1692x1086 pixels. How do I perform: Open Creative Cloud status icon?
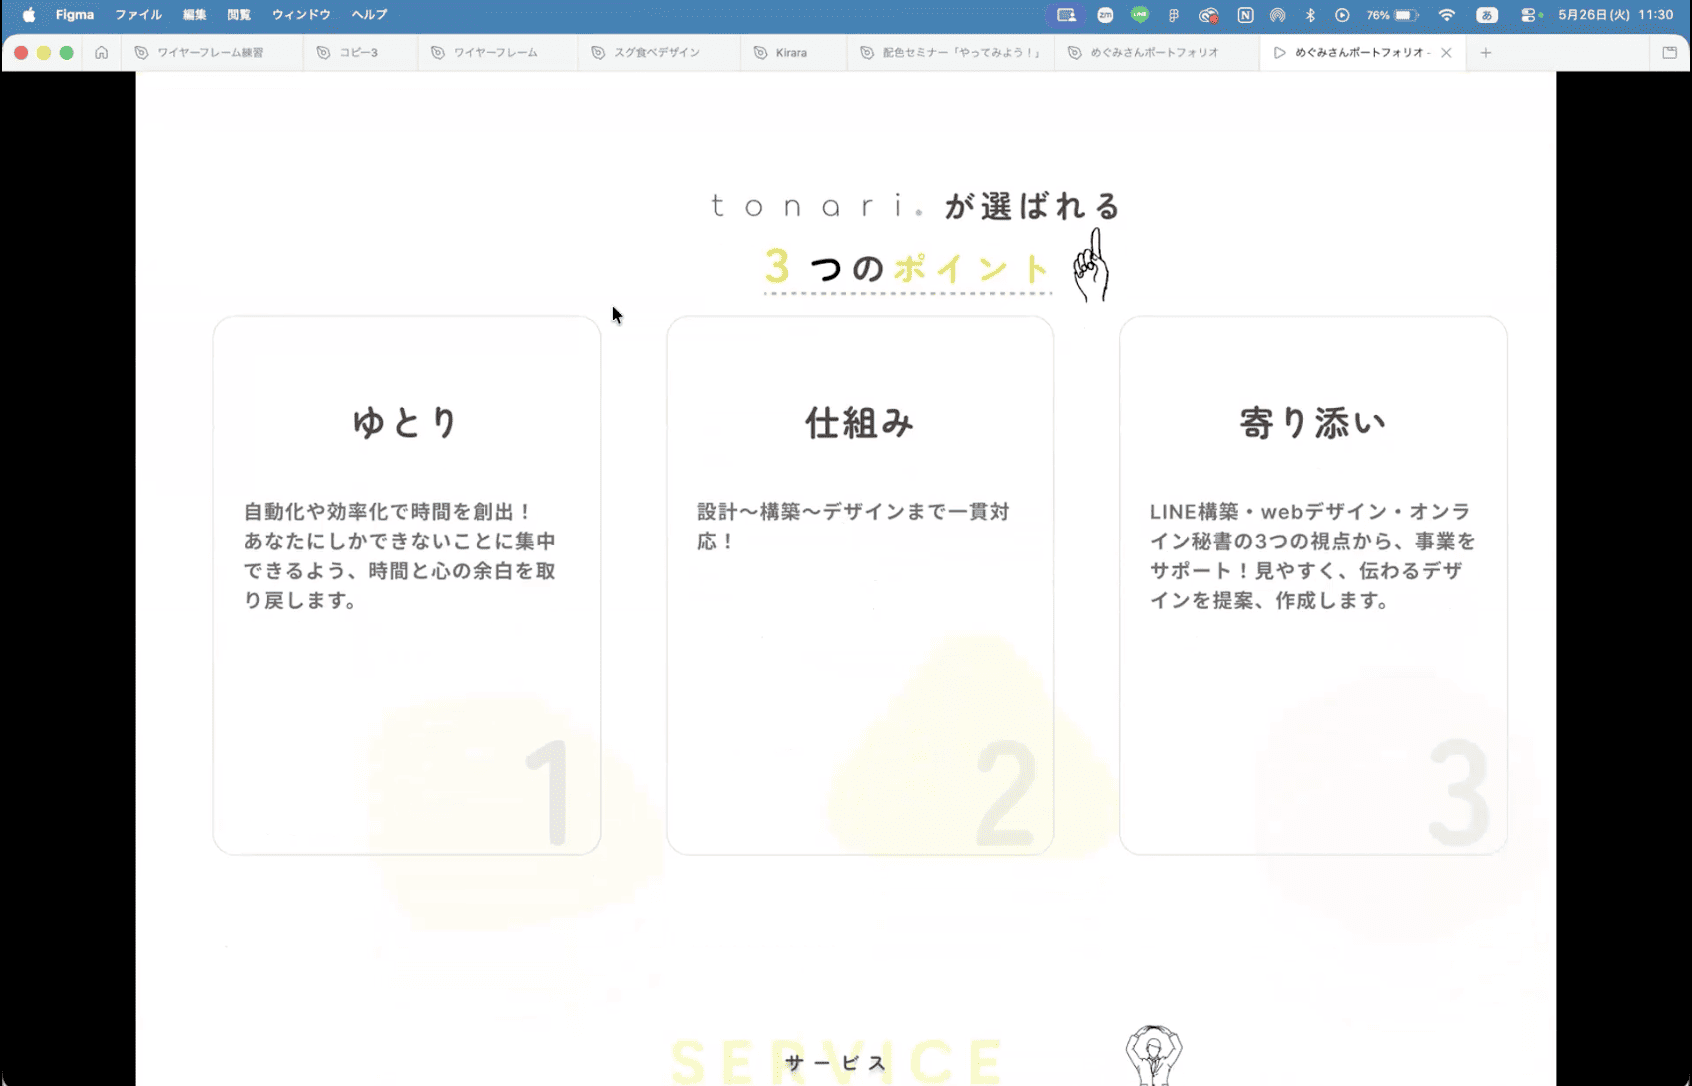pyautogui.click(x=1209, y=15)
